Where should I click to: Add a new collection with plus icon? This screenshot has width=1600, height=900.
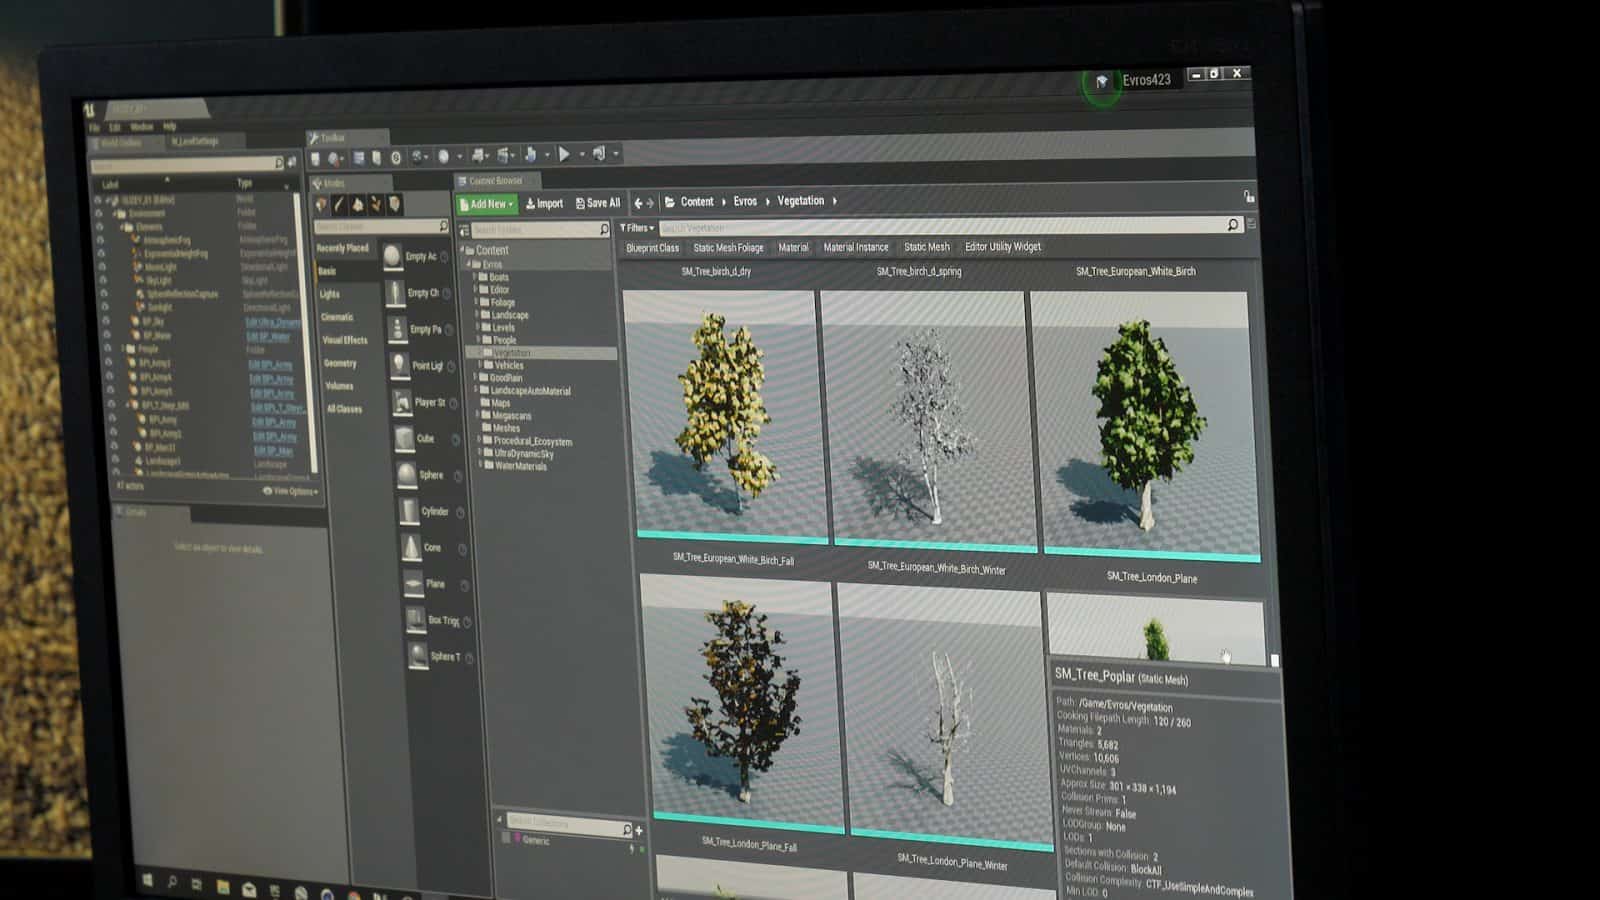639,830
